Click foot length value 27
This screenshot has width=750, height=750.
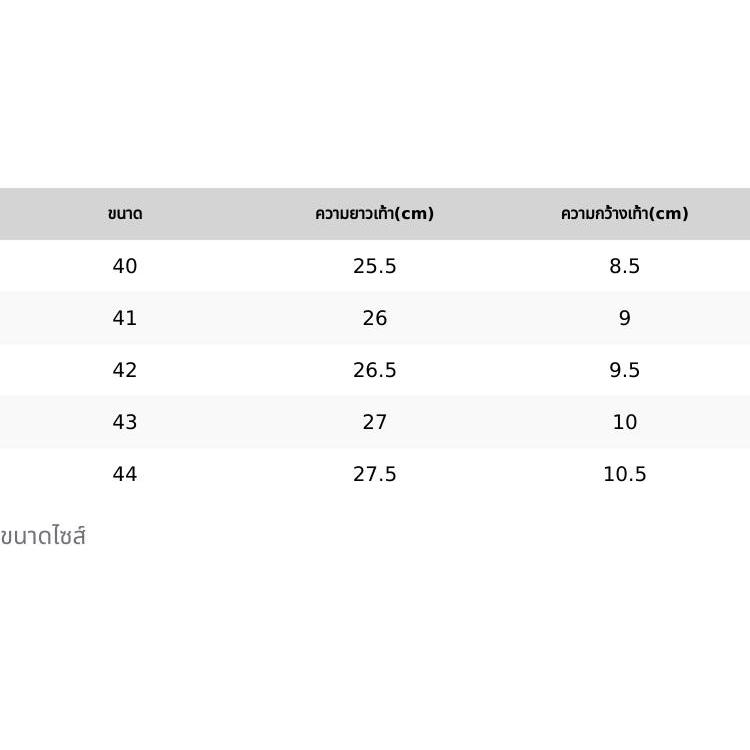point(375,422)
